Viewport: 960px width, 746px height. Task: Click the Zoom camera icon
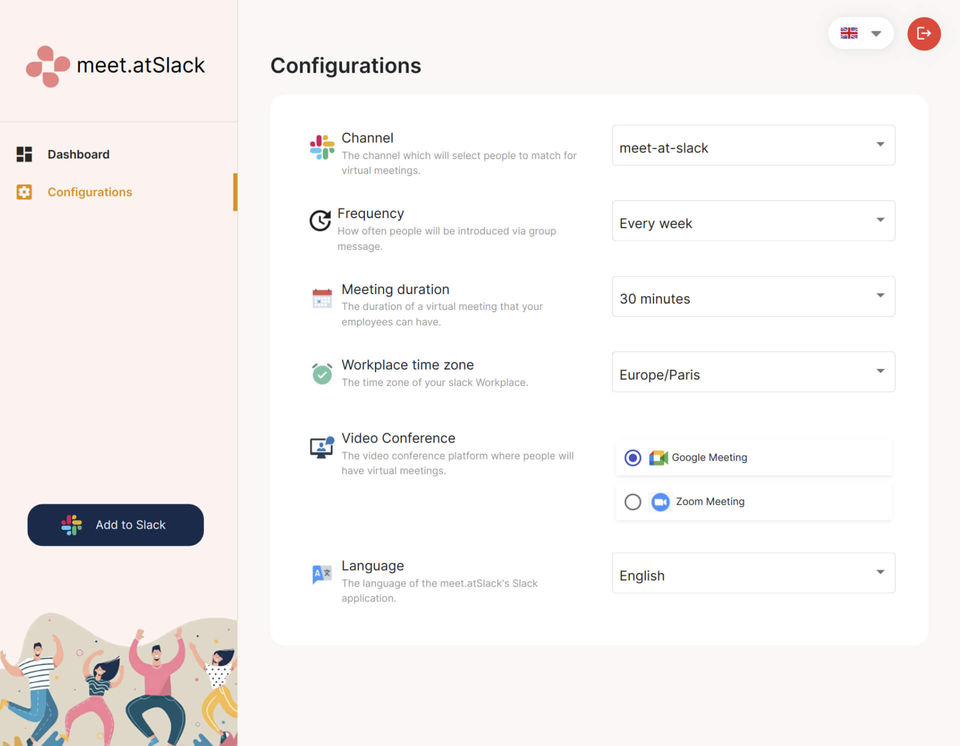pyautogui.click(x=660, y=502)
